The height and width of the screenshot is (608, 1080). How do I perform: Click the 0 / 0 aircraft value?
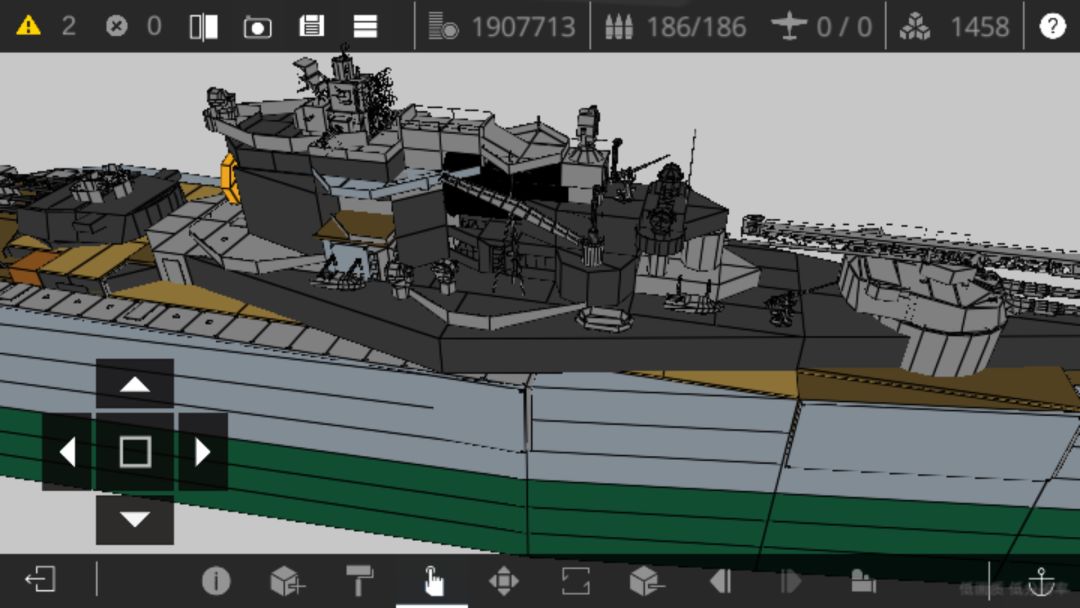[x=844, y=28]
